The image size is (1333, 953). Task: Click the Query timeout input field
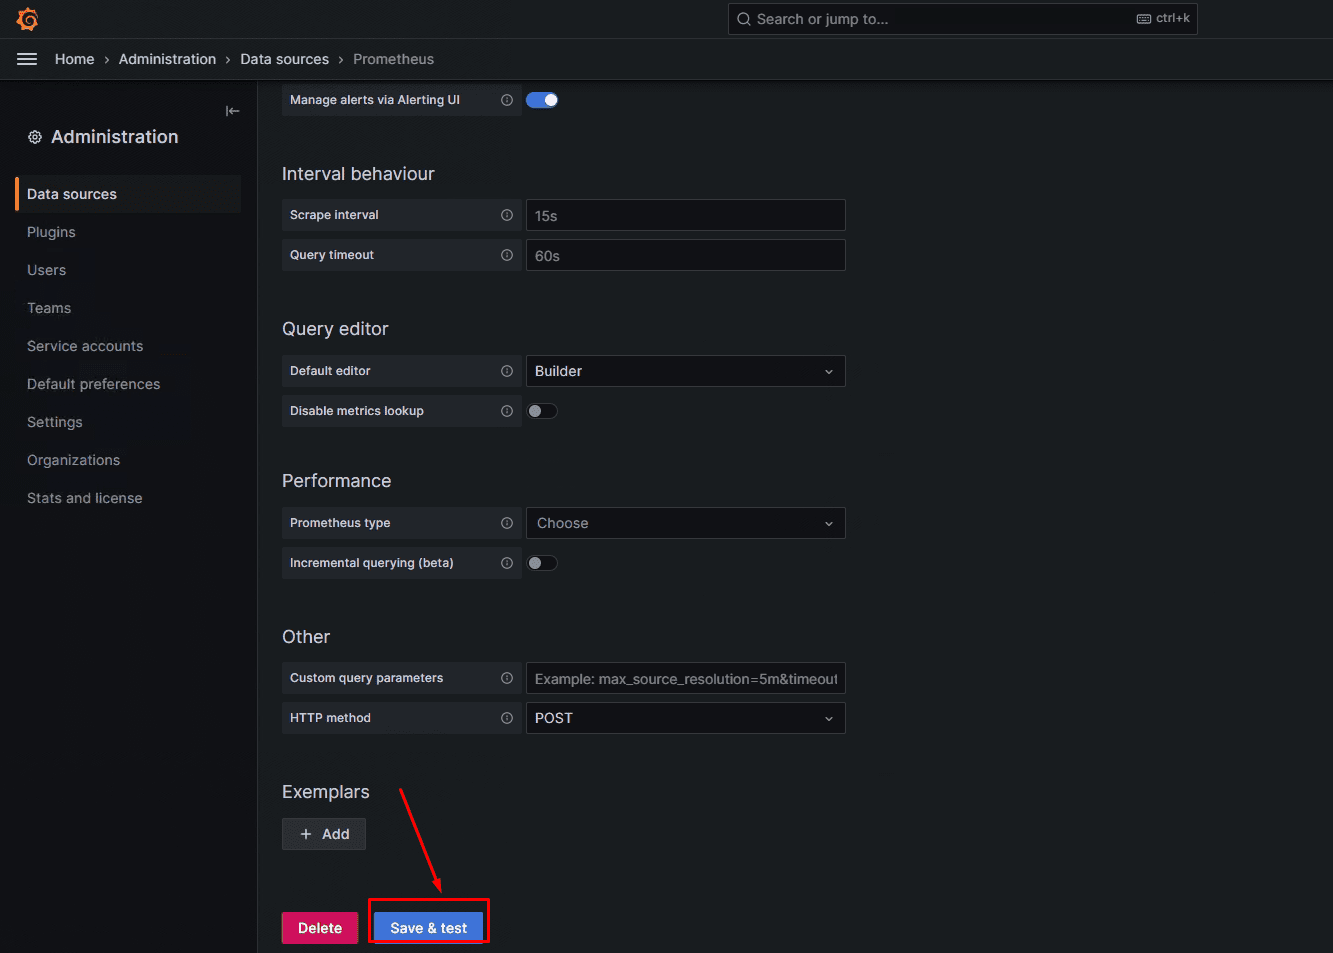(x=686, y=255)
